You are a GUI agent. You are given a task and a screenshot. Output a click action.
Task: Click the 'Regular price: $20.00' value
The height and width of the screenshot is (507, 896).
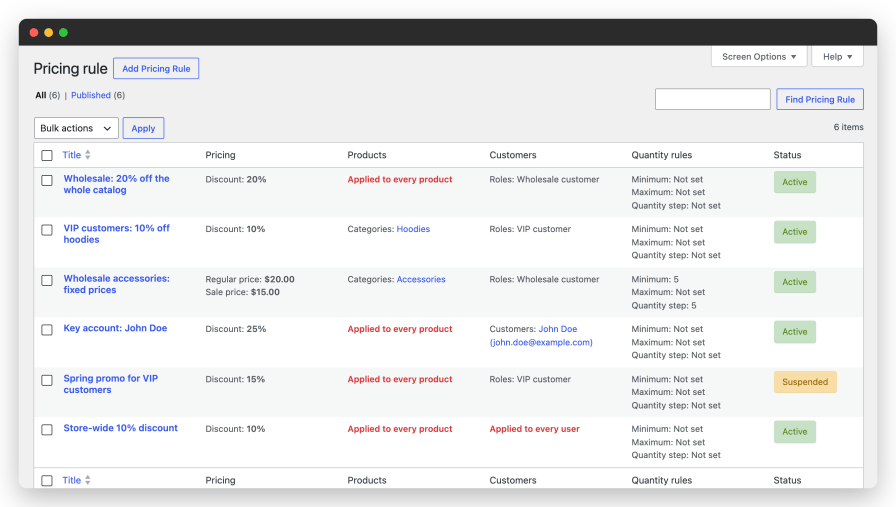[250, 280]
